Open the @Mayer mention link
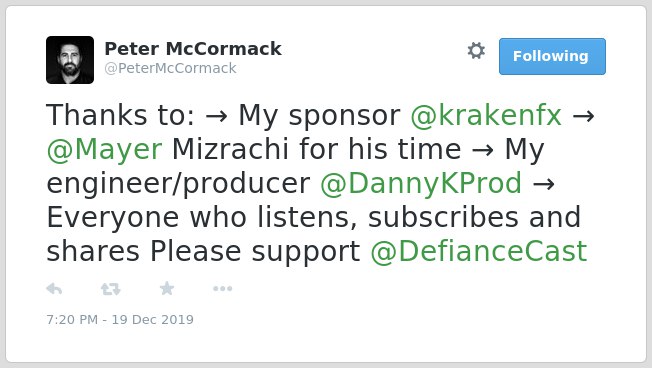This screenshot has height=368, width=652. pyautogui.click(x=104, y=149)
